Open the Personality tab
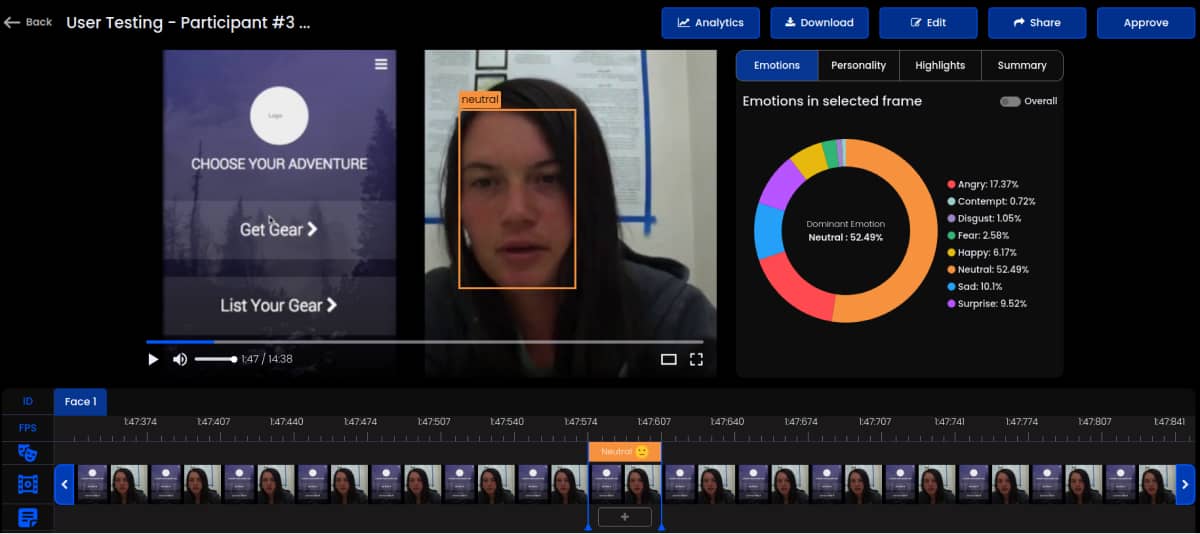 858,65
